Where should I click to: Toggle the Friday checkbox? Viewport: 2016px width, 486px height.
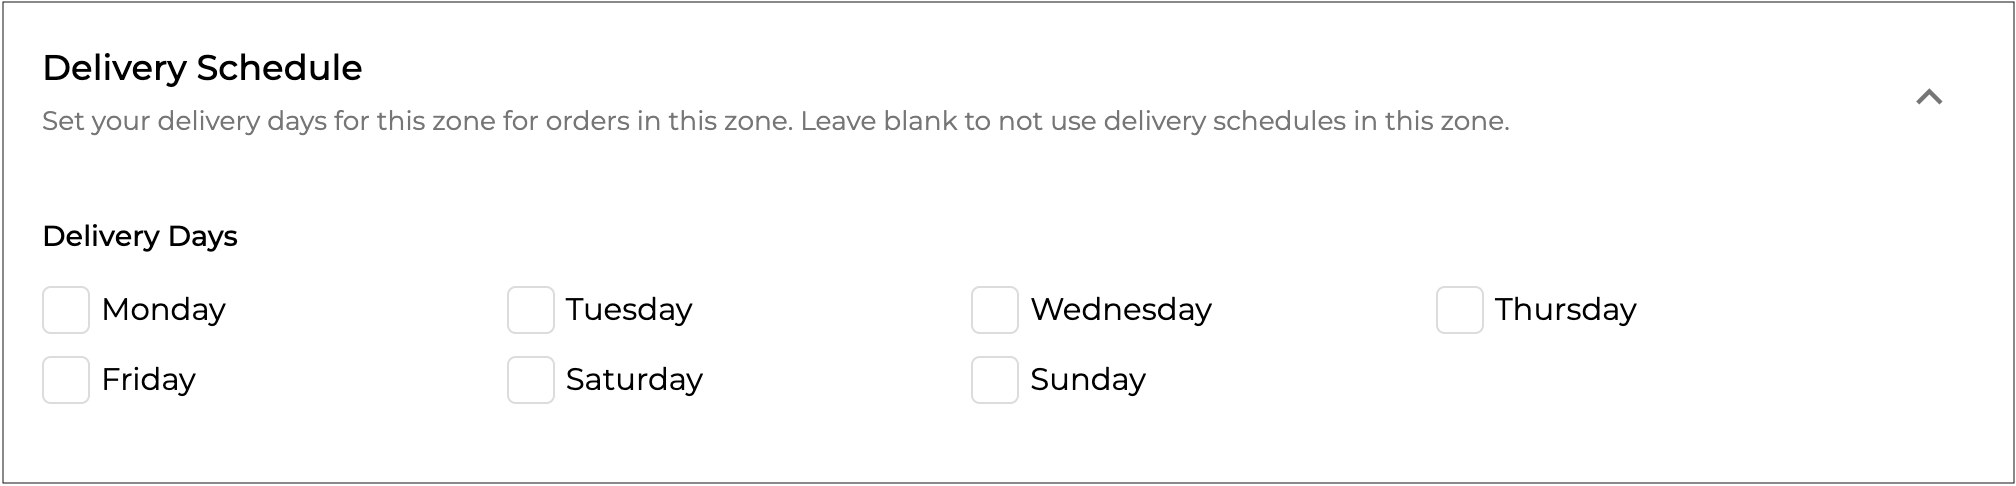66,380
